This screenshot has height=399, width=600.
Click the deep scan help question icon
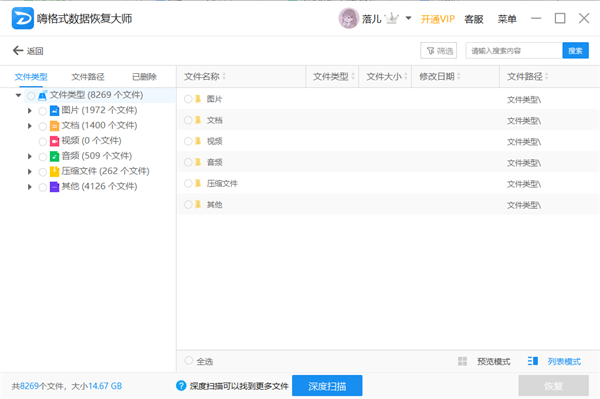click(x=181, y=386)
